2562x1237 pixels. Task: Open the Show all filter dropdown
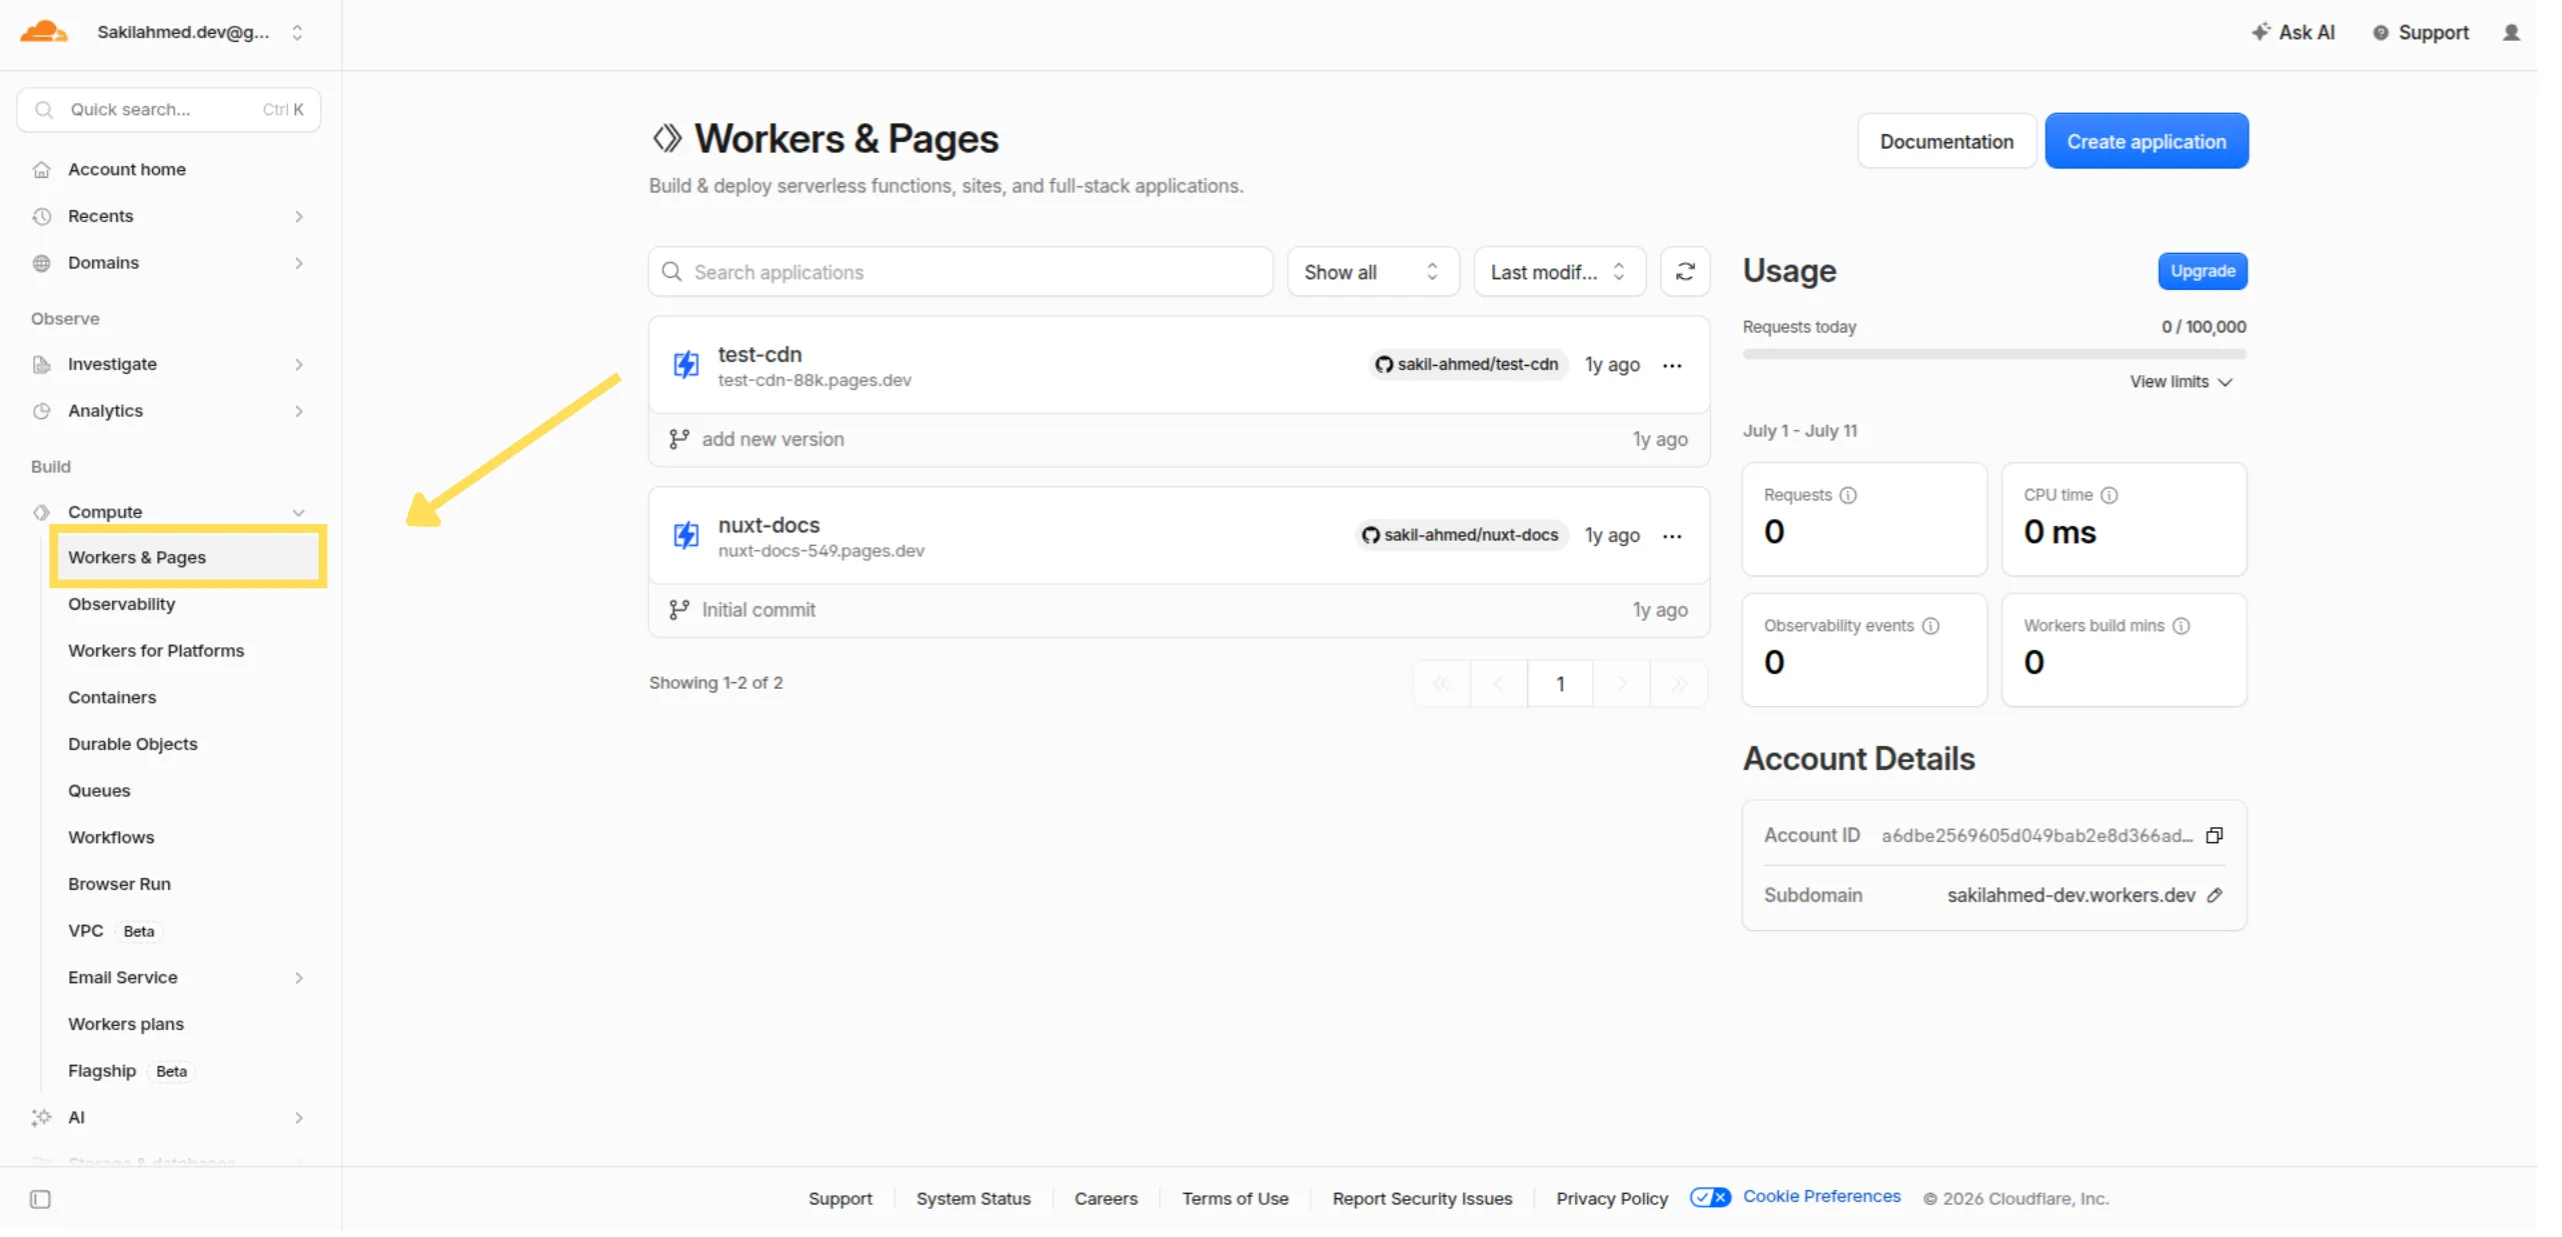click(x=1372, y=273)
